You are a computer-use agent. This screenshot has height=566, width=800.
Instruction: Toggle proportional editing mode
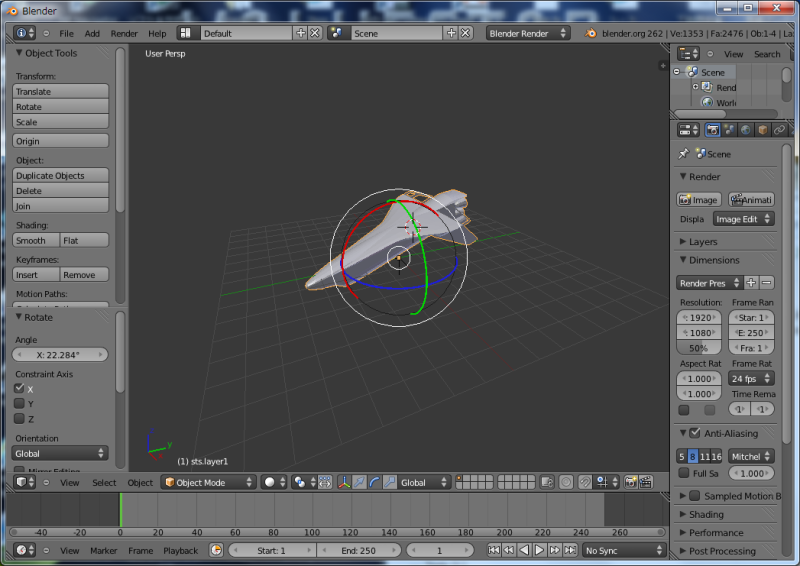point(566,482)
